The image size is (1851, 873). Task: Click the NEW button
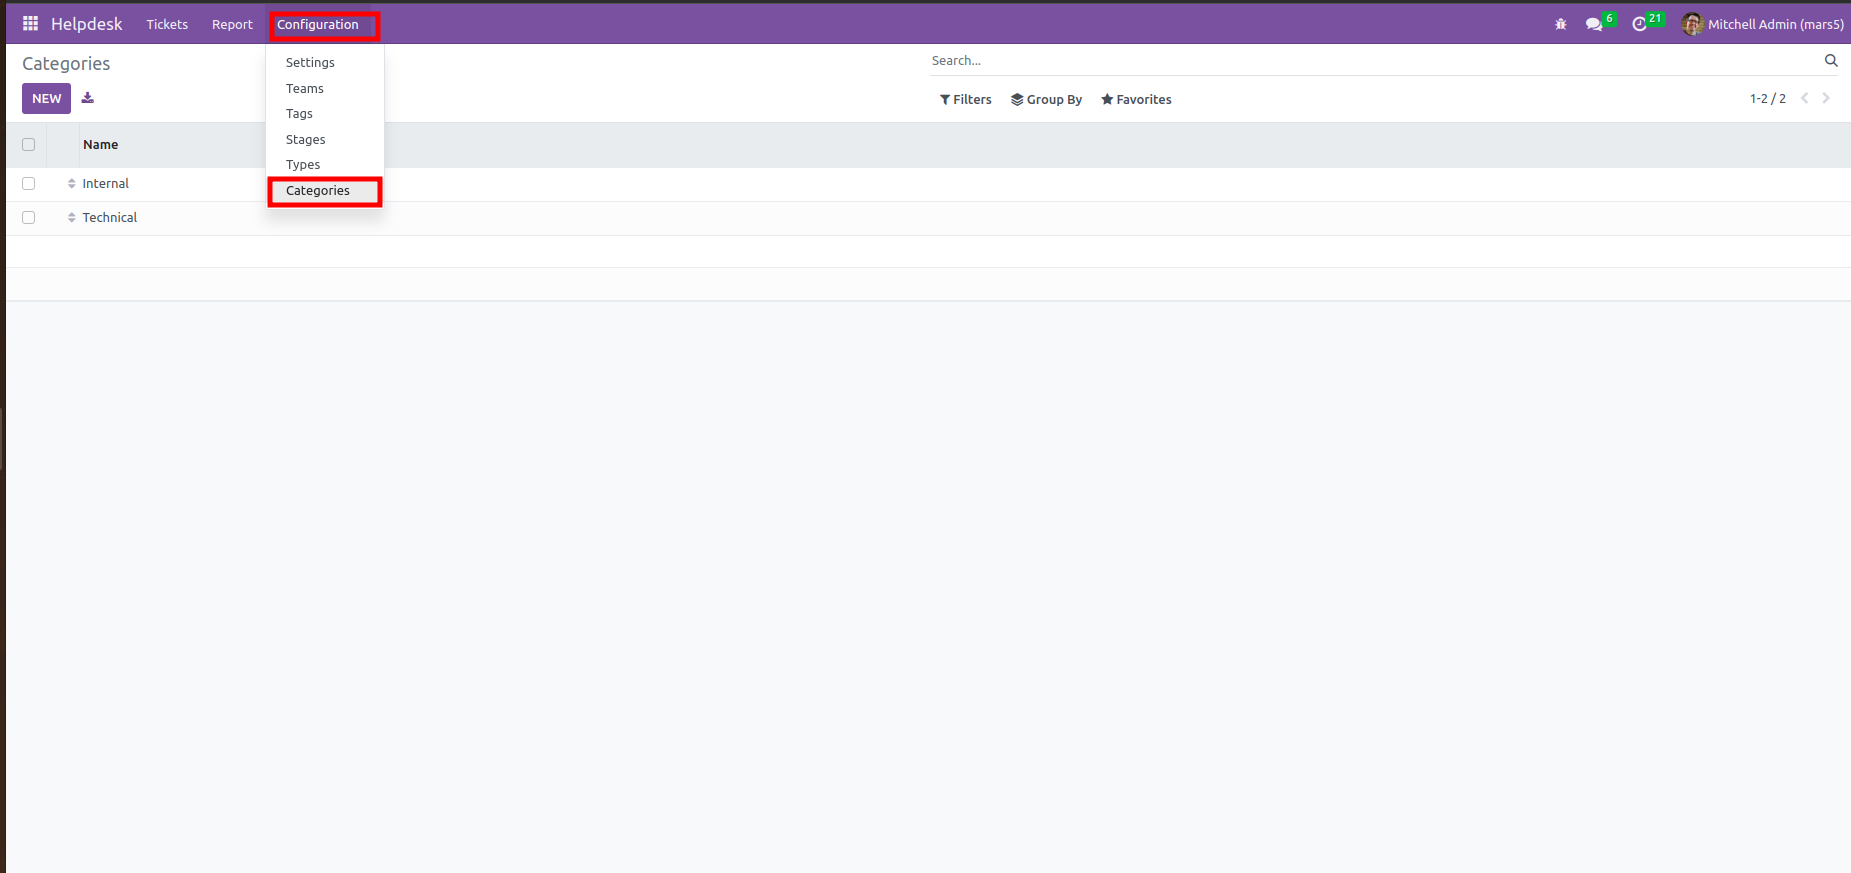click(46, 98)
